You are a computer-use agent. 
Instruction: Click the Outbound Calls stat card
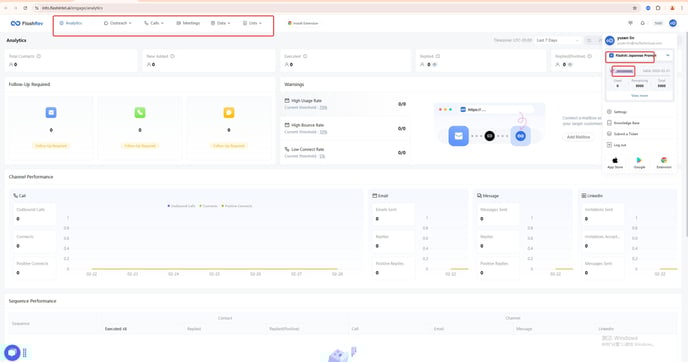click(35, 215)
